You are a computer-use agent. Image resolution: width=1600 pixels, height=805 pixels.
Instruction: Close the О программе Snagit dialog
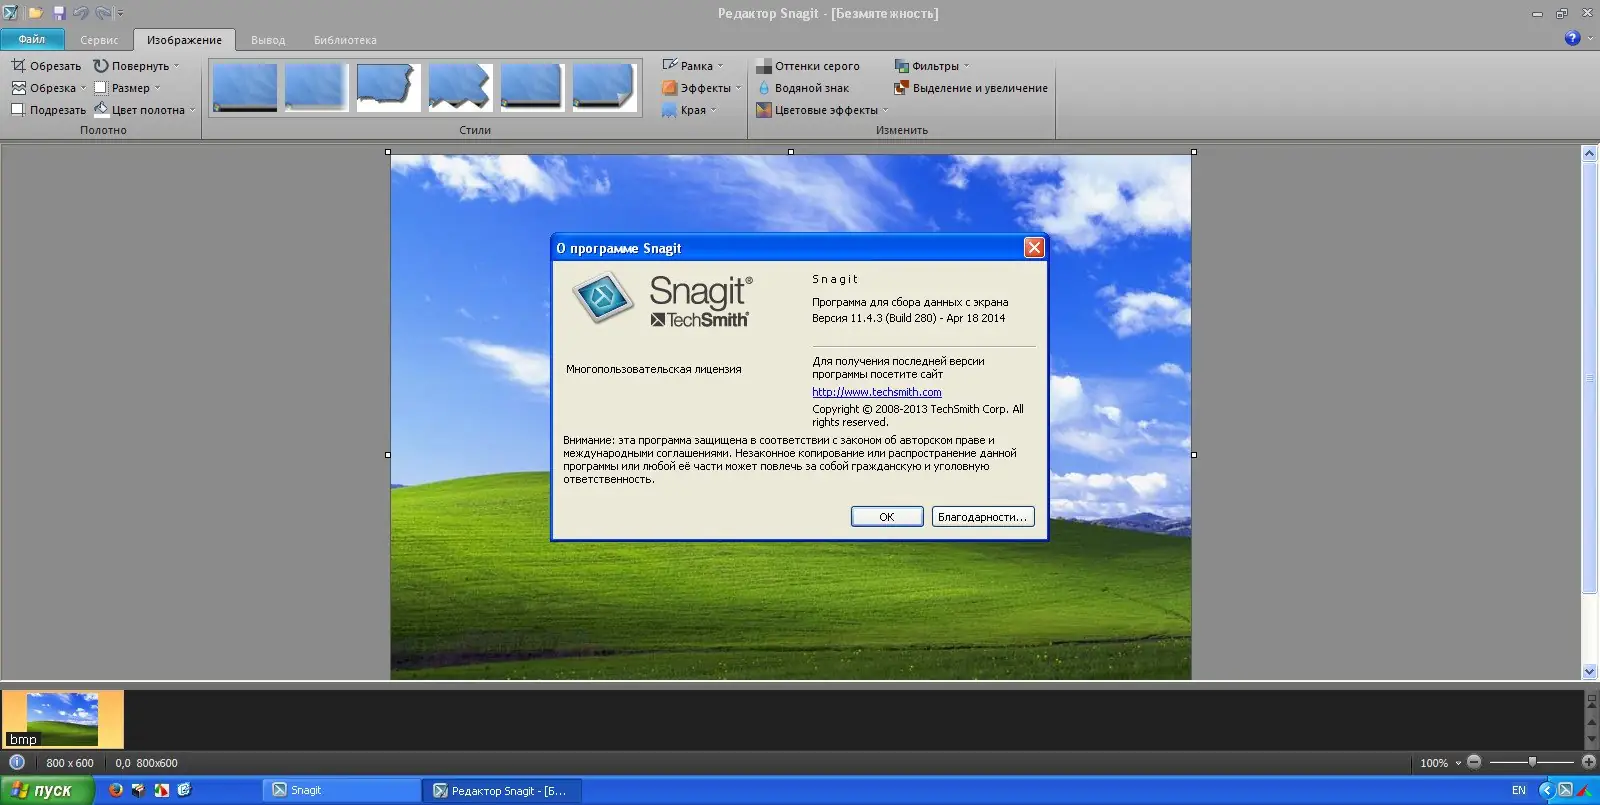(x=1034, y=248)
